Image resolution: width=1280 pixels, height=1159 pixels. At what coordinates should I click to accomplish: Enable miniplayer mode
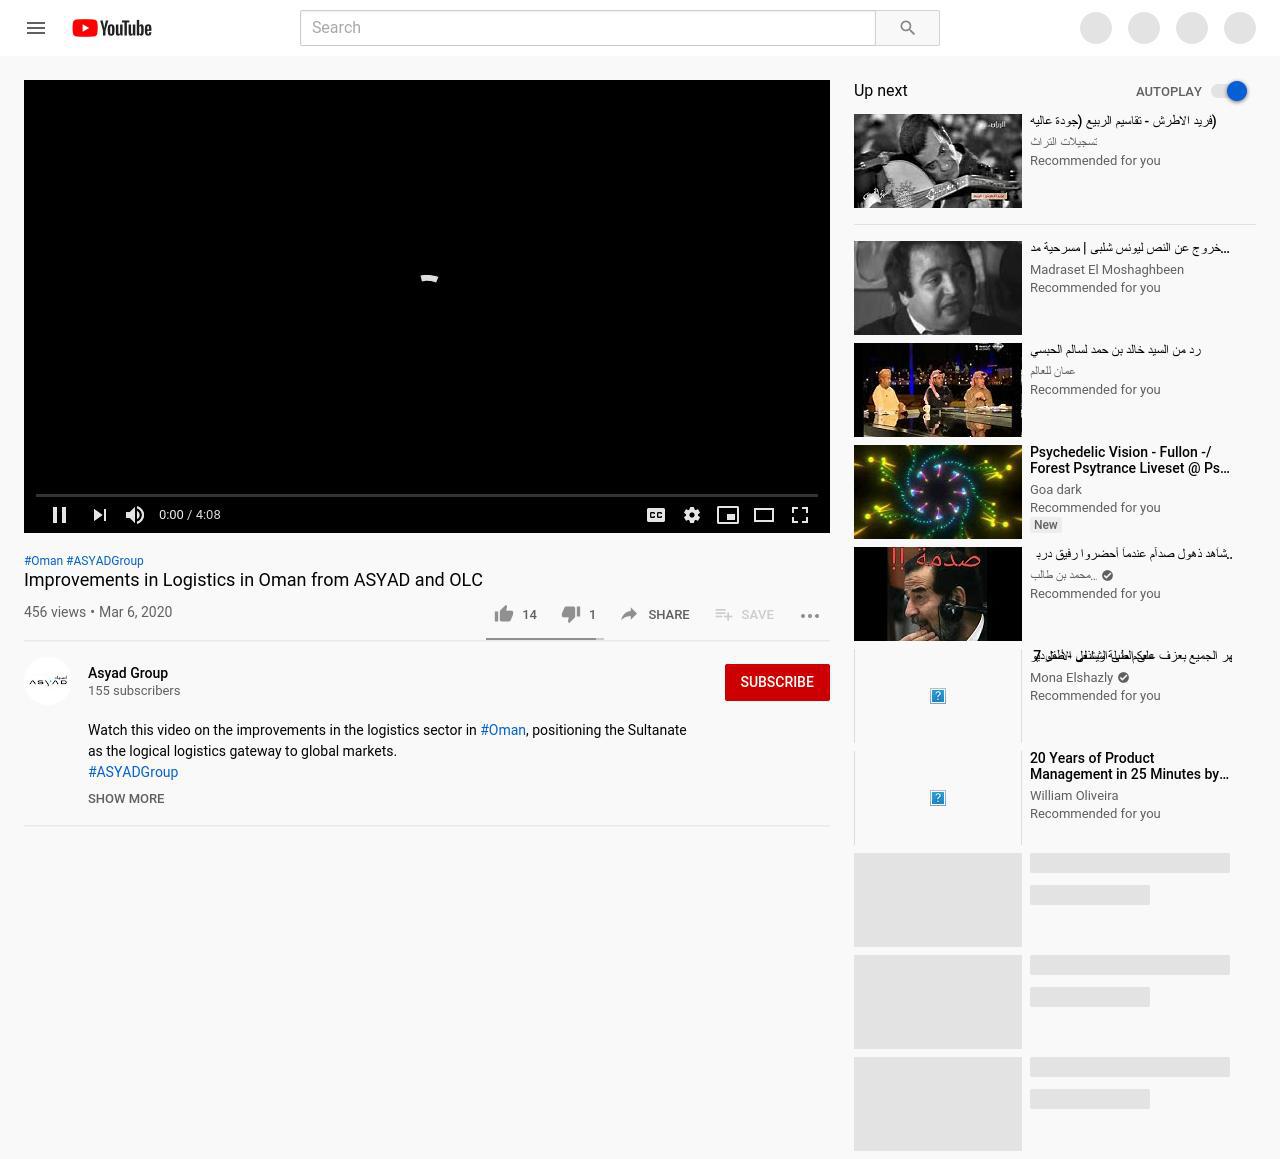[x=728, y=515]
